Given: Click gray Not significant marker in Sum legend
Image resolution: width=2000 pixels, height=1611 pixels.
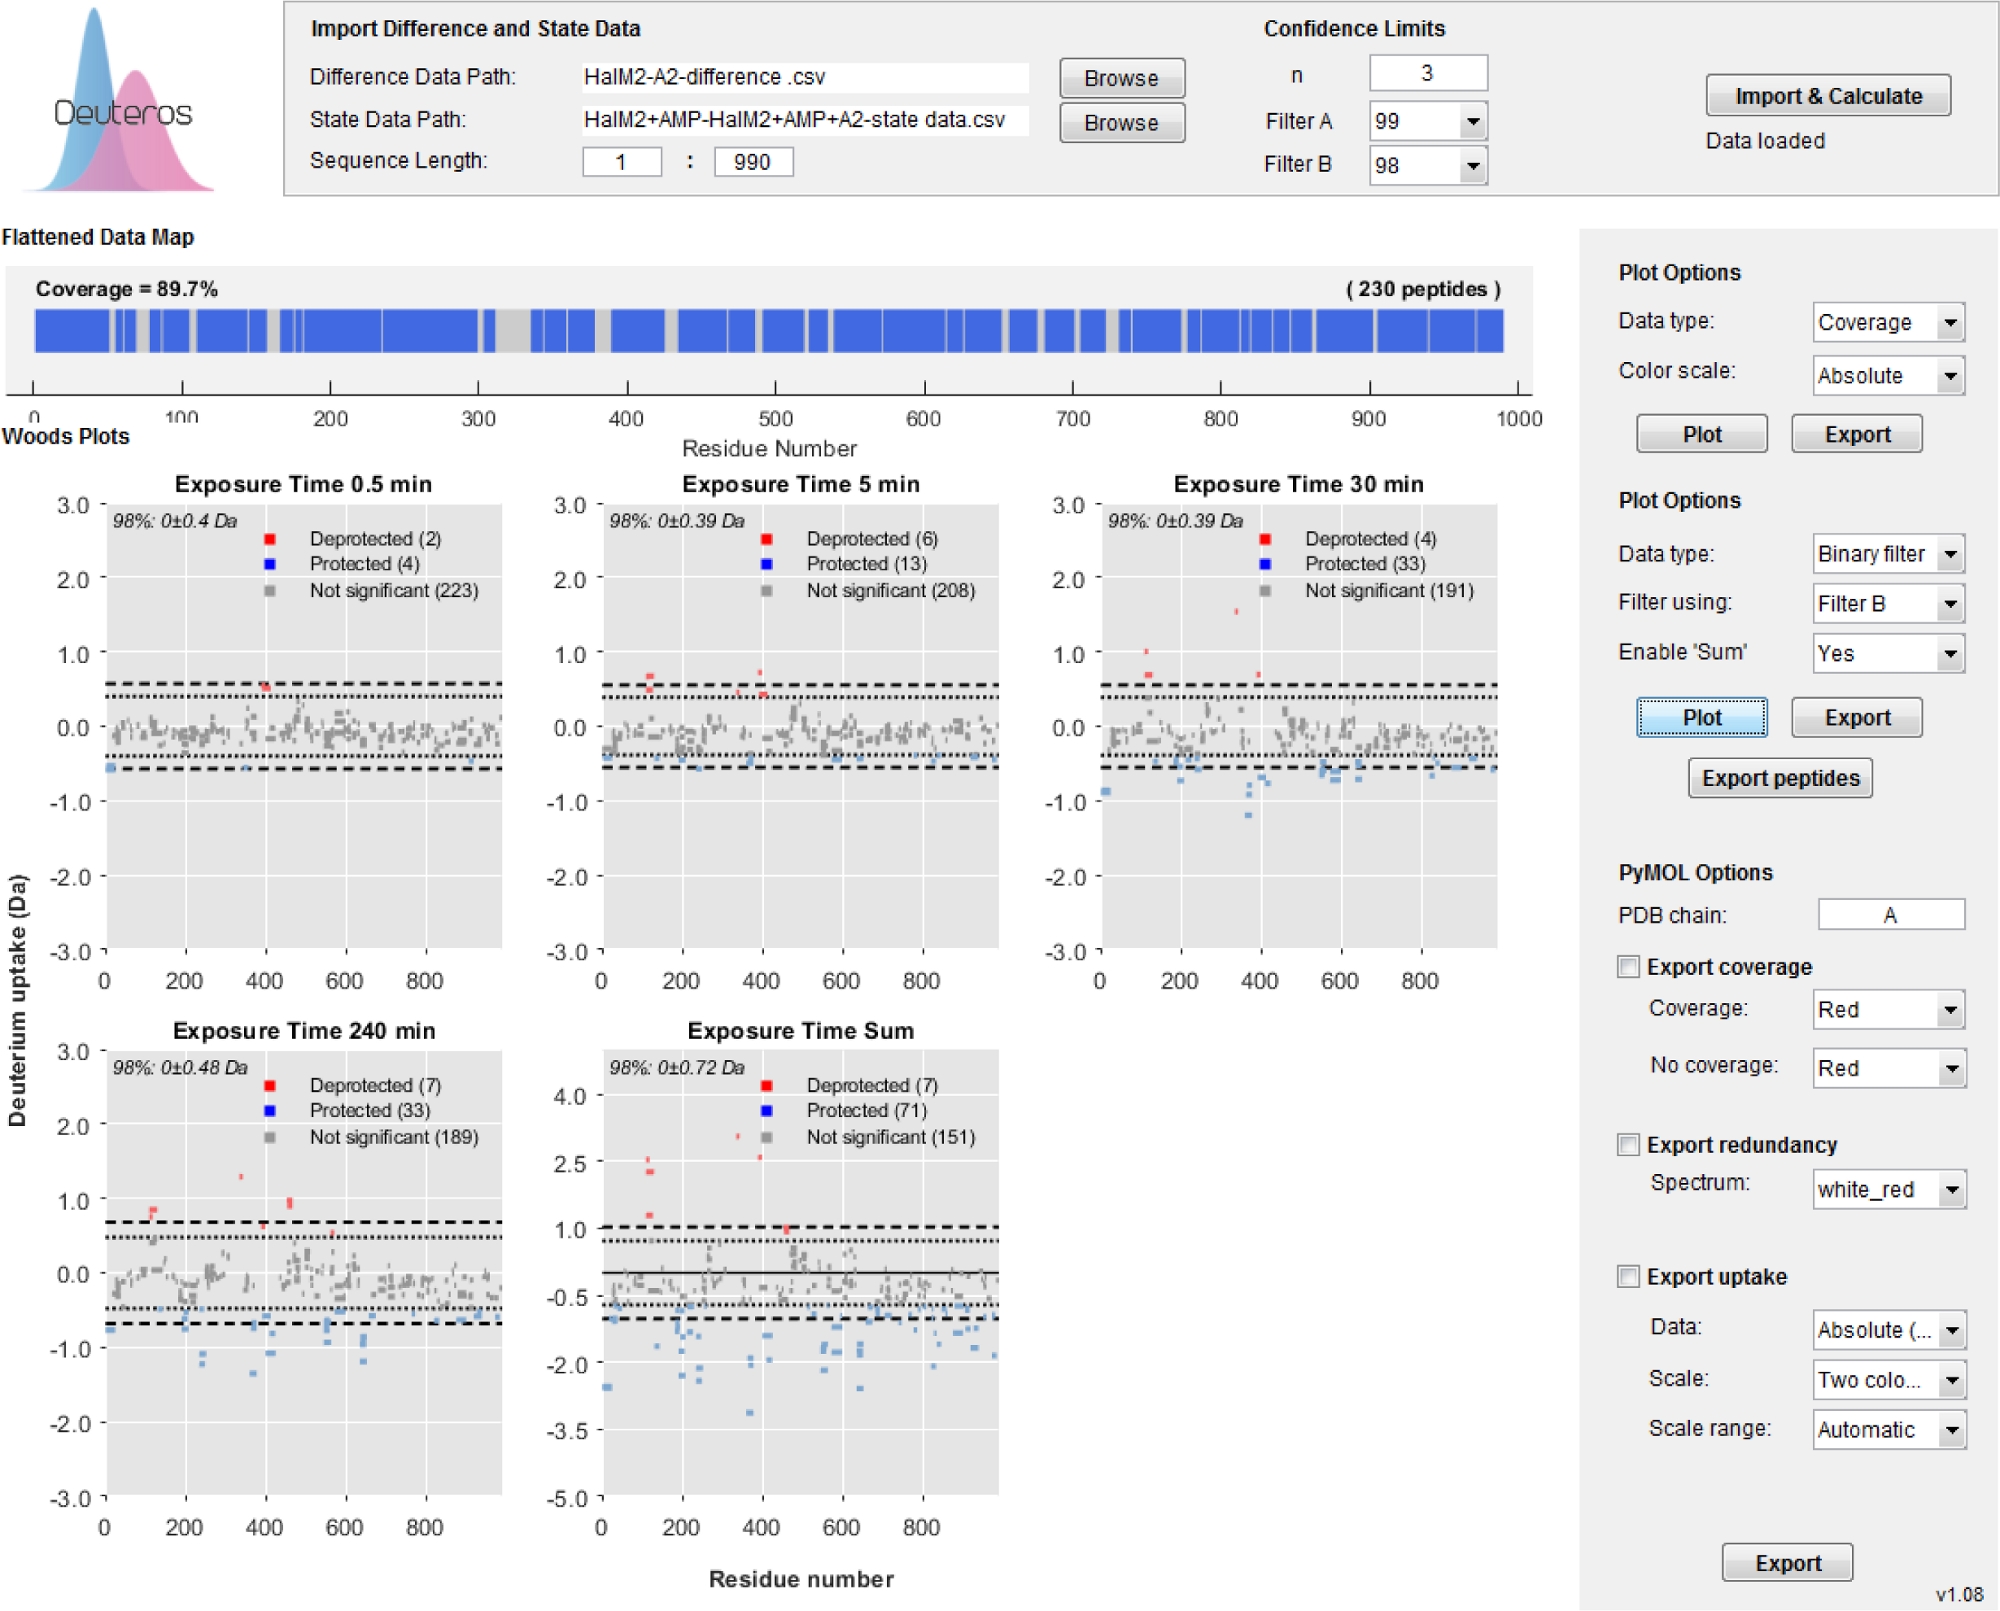Looking at the screenshot, I should click(766, 1137).
